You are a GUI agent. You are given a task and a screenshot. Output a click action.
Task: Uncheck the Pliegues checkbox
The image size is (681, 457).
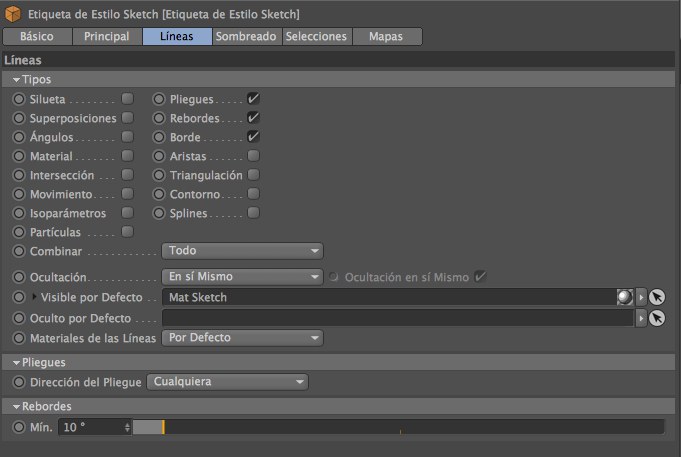253,99
